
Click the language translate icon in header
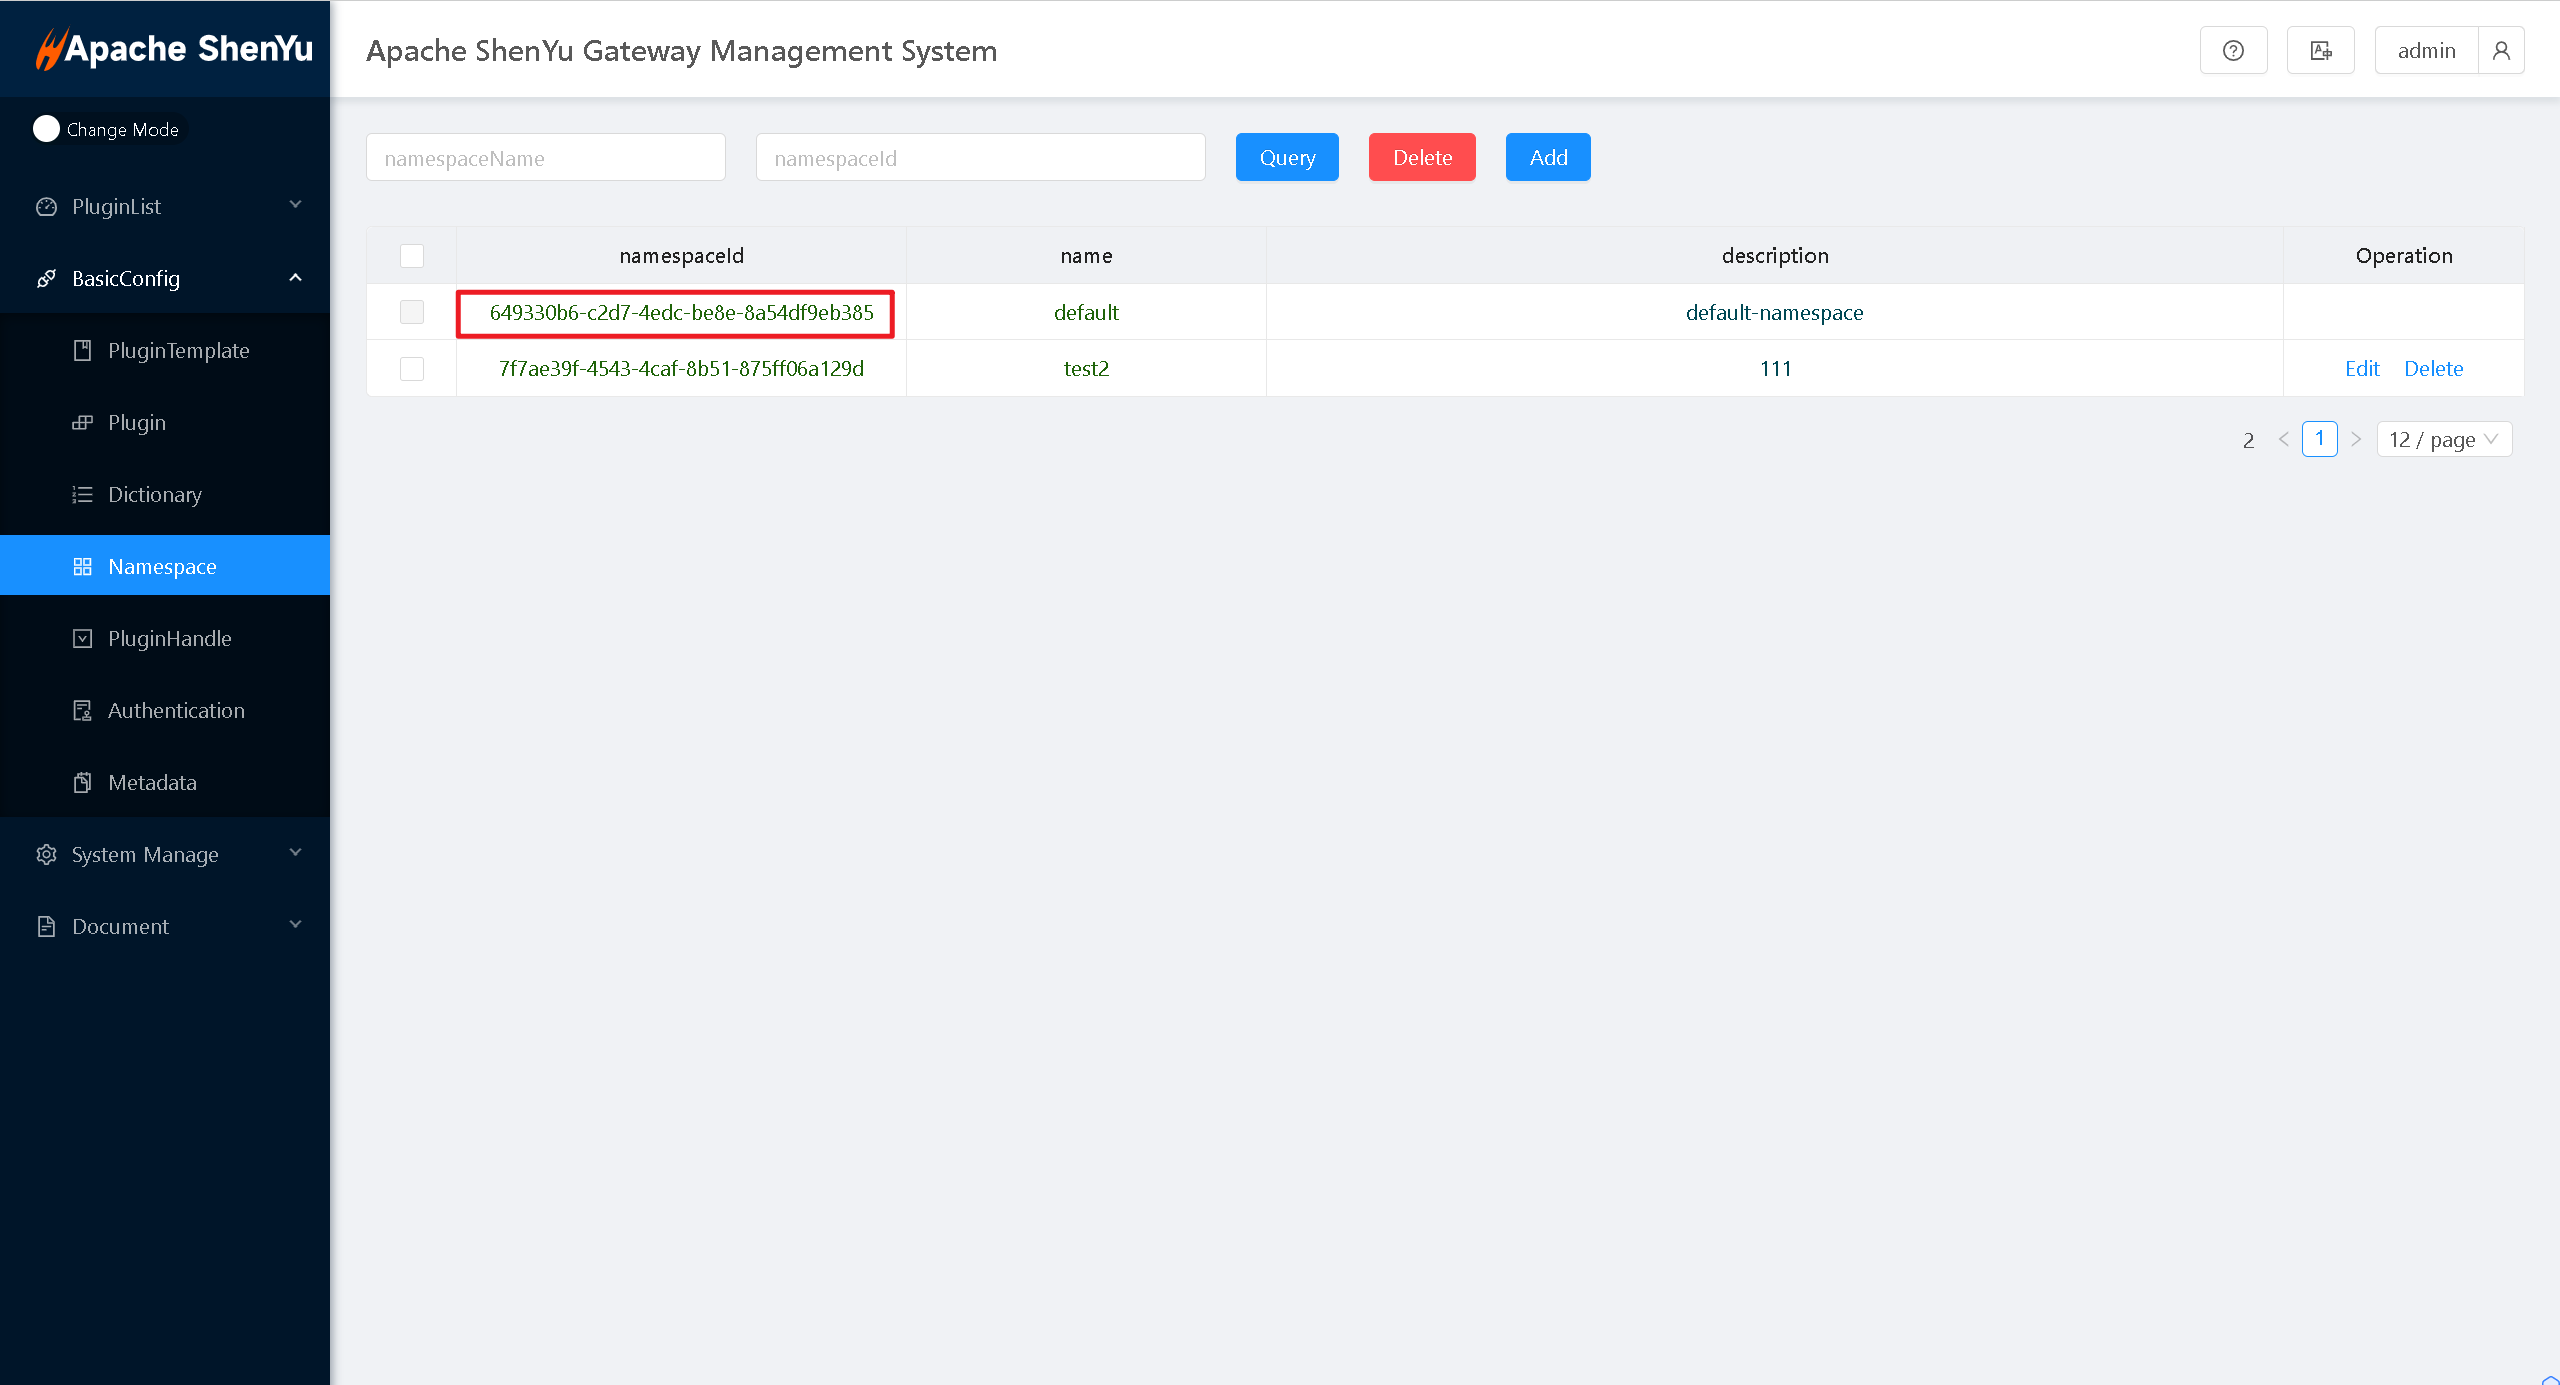pos(2321,51)
